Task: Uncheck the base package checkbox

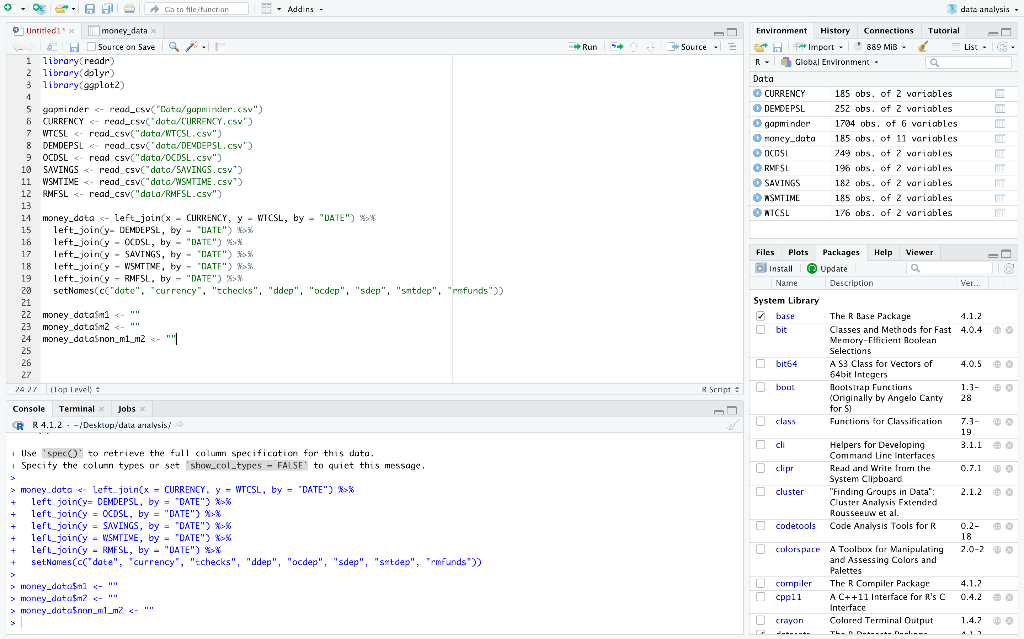Action: [x=761, y=316]
